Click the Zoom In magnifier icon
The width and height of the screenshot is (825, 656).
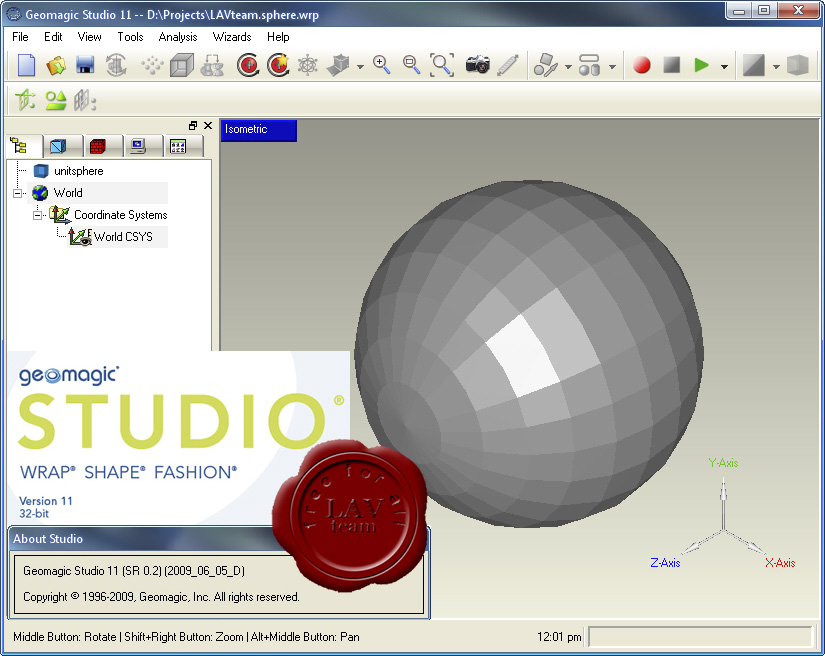(381, 65)
